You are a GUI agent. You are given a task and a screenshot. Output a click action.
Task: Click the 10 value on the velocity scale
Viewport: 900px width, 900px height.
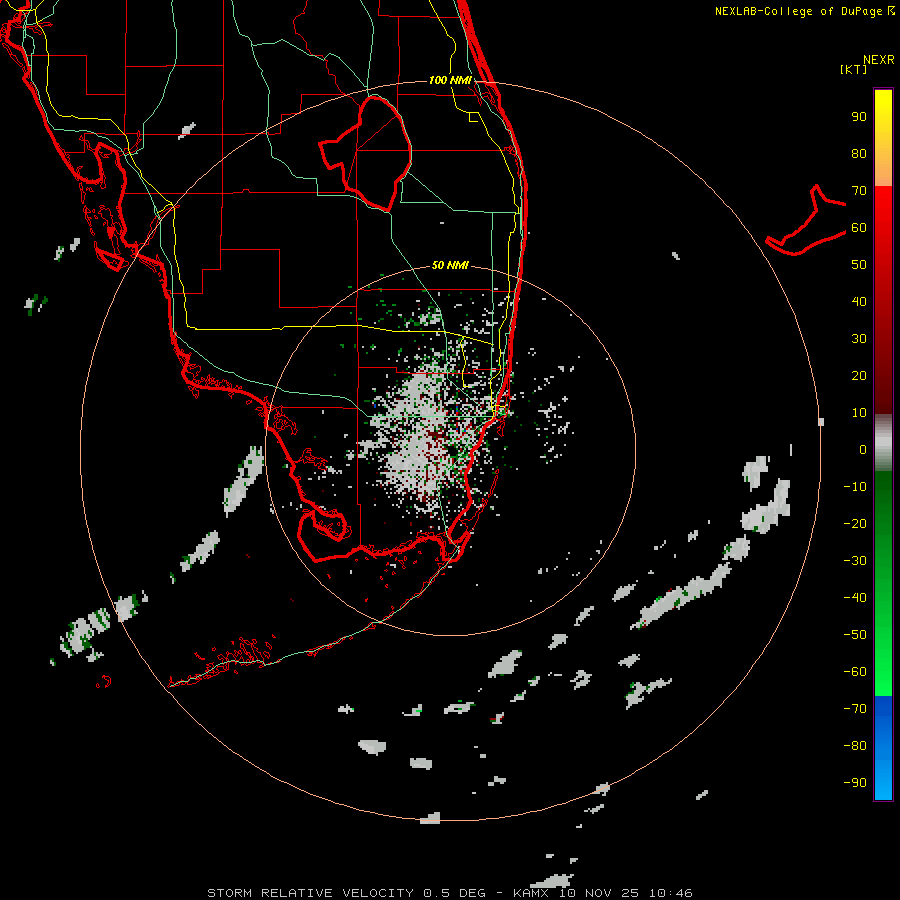(859, 413)
